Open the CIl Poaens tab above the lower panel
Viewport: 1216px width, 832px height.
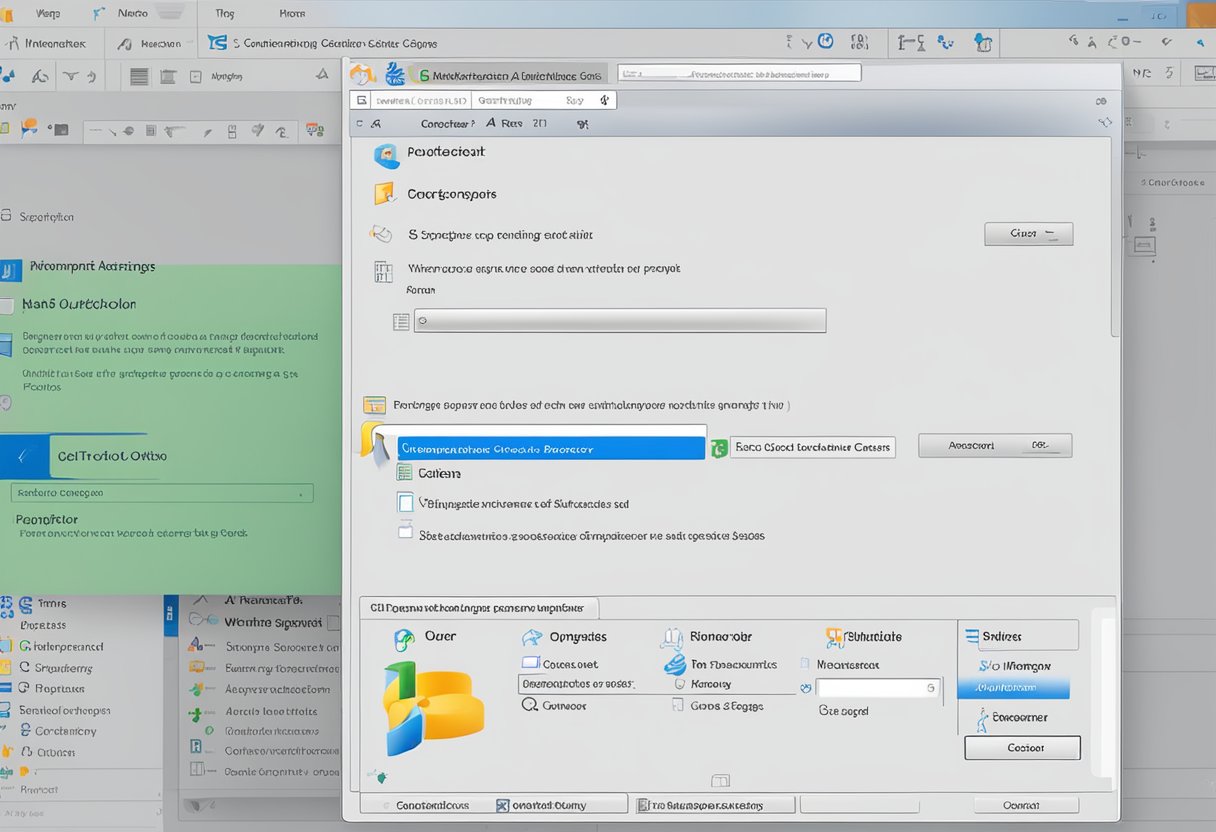[x=478, y=607]
